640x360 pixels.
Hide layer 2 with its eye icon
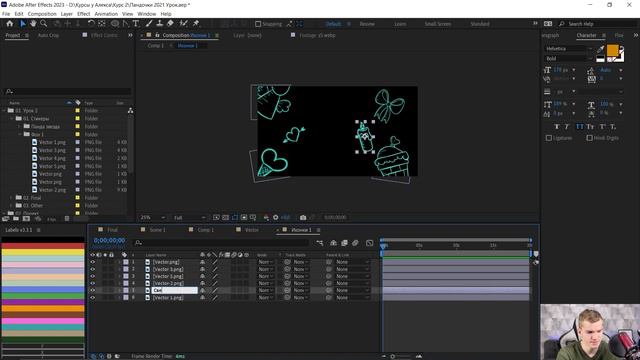(93, 269)
